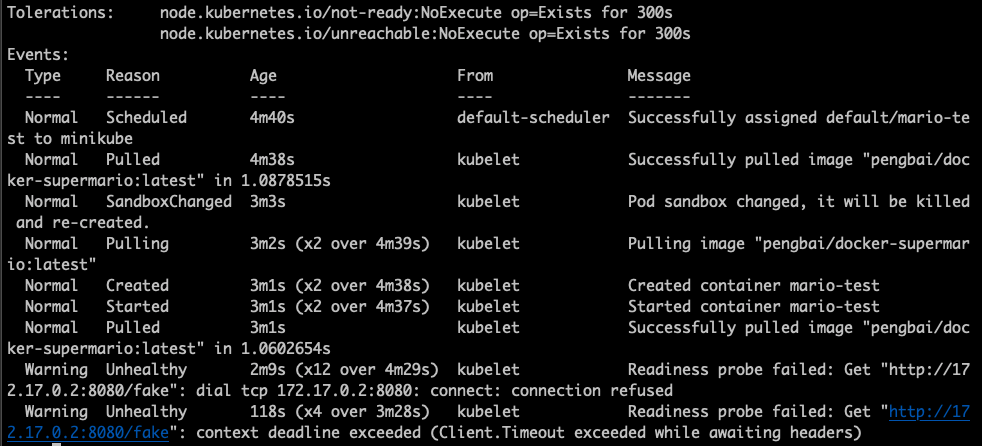The image size is (982, 446).
Task: Click the Message column header
Action: coord(659,76)
